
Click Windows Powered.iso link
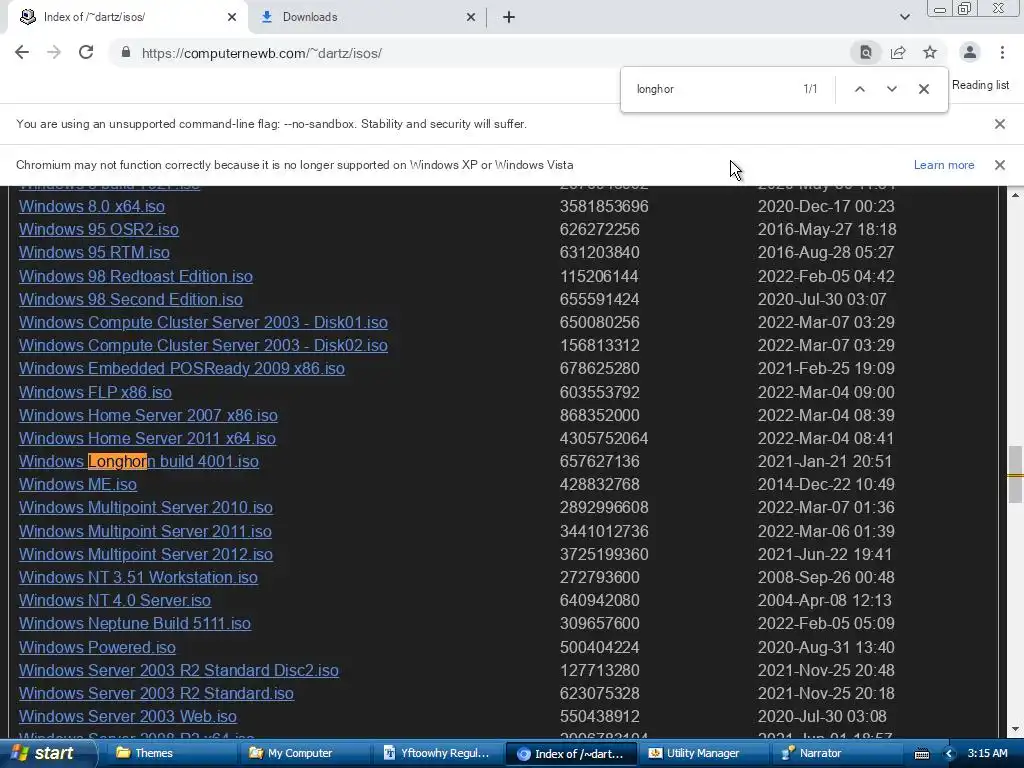point(97,647)
